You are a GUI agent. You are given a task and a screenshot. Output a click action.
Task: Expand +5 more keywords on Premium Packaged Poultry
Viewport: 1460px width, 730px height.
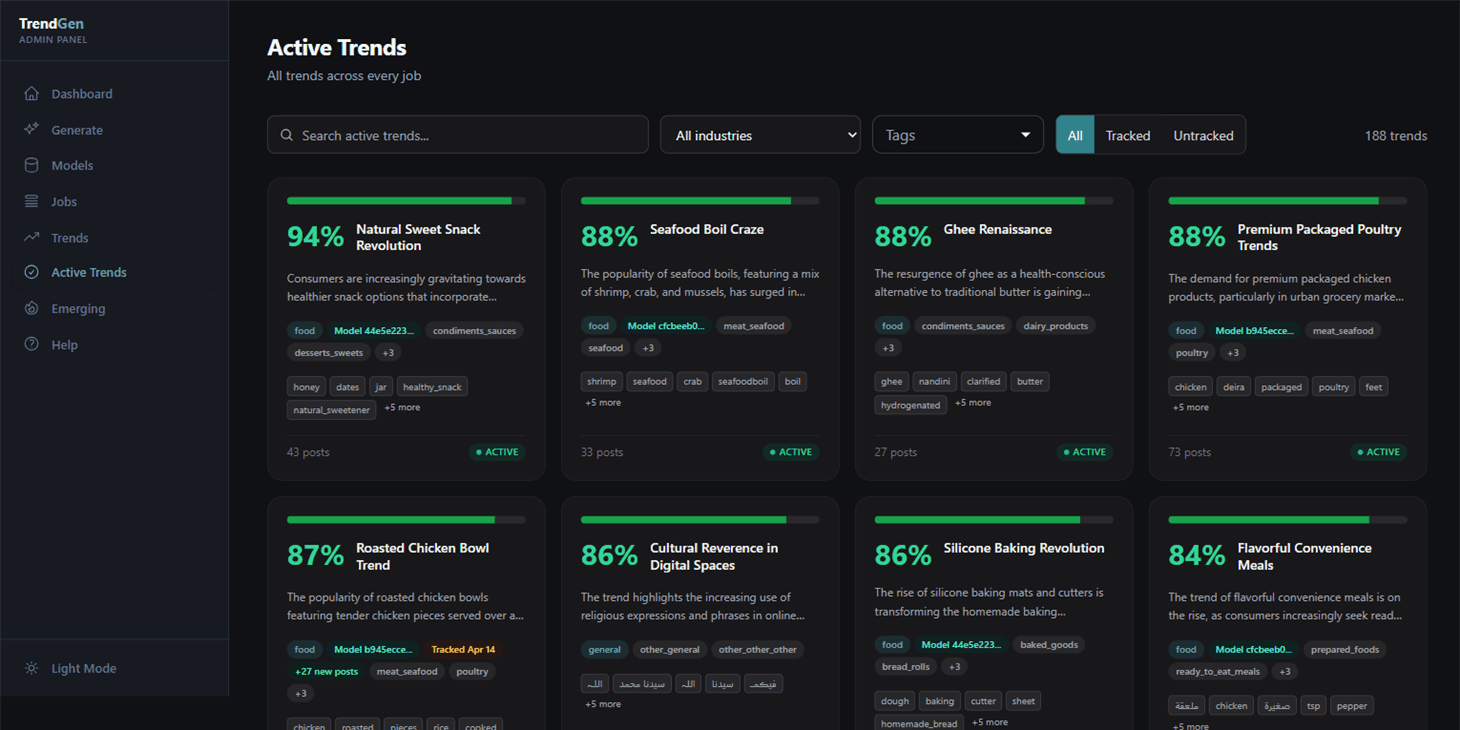pyautogui.click(x=1191, y=408)
